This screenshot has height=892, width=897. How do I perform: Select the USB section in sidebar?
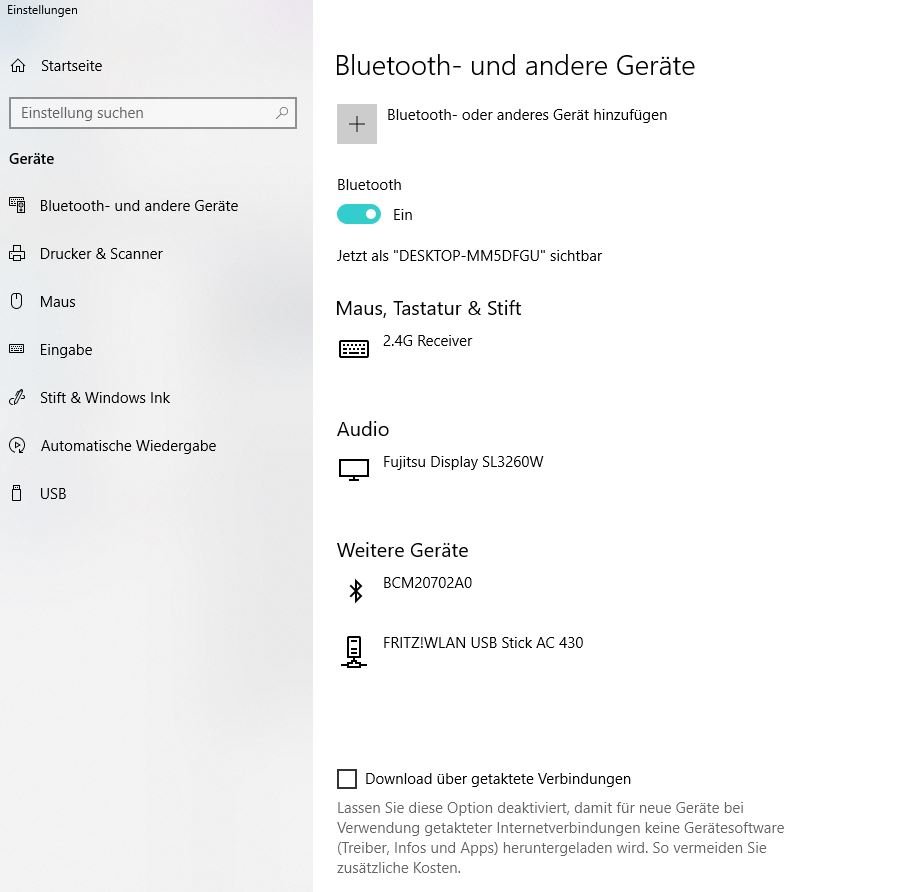[53, 494]
